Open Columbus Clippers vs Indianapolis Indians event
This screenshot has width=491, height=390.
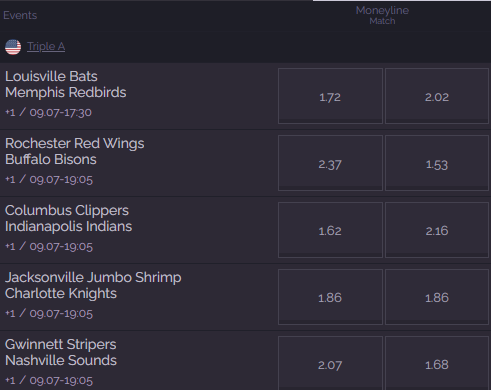coord(68,218)
